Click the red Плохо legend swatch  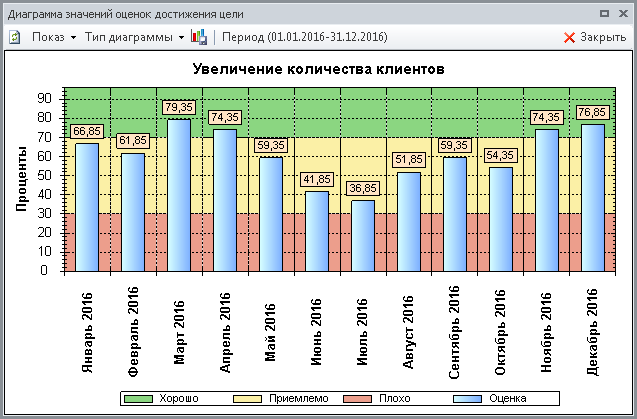point(361,398)
